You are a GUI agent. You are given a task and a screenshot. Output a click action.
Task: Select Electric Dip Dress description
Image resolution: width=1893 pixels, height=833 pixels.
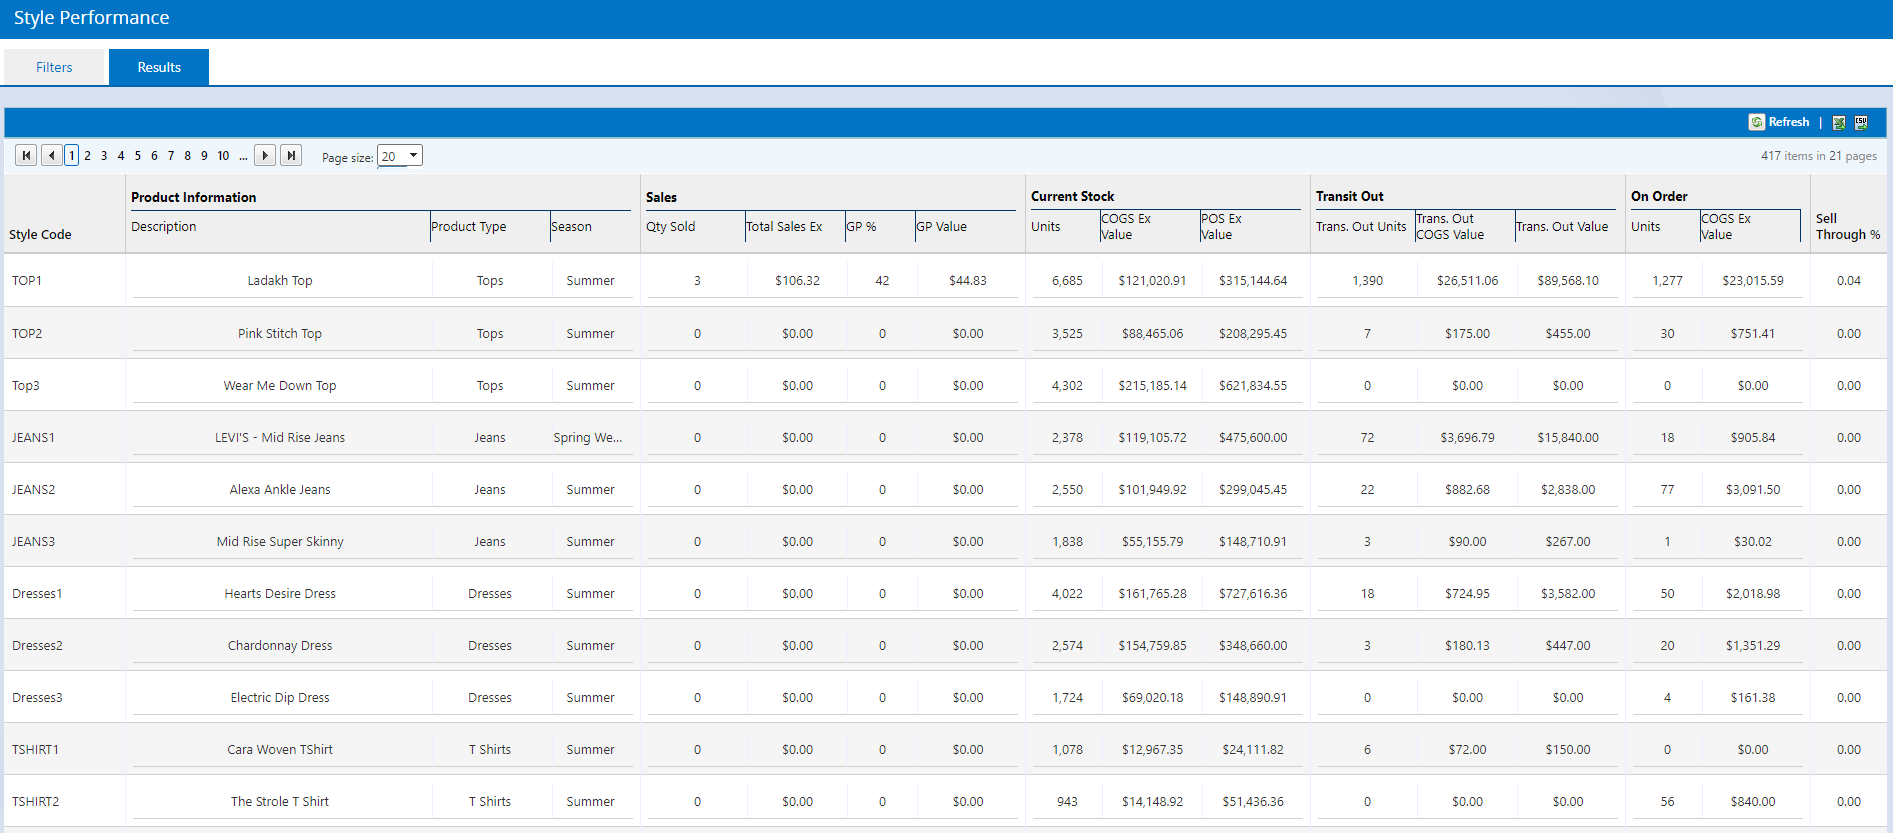click(x=280, y=698)
